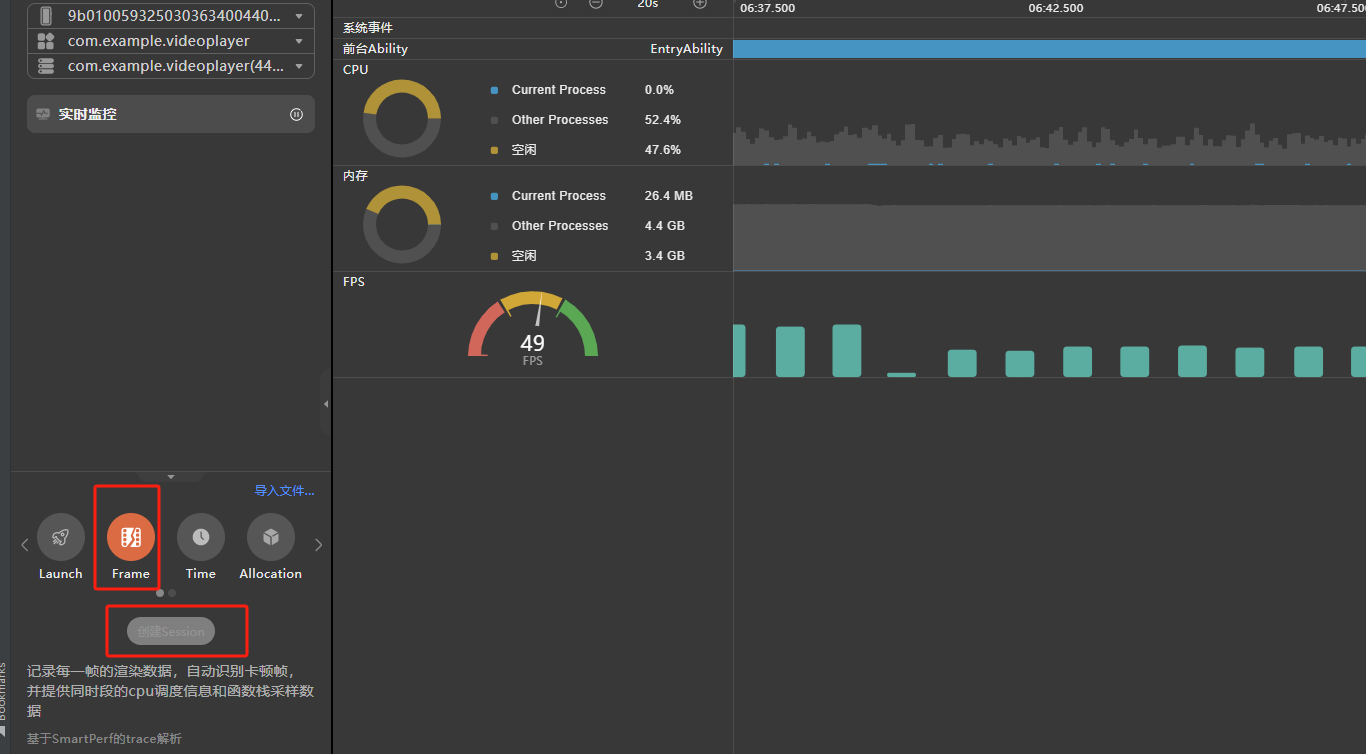This screenshot has height=754, width=1366.
Task: Click the 系统事件 row label
Action: coord(368,28)
